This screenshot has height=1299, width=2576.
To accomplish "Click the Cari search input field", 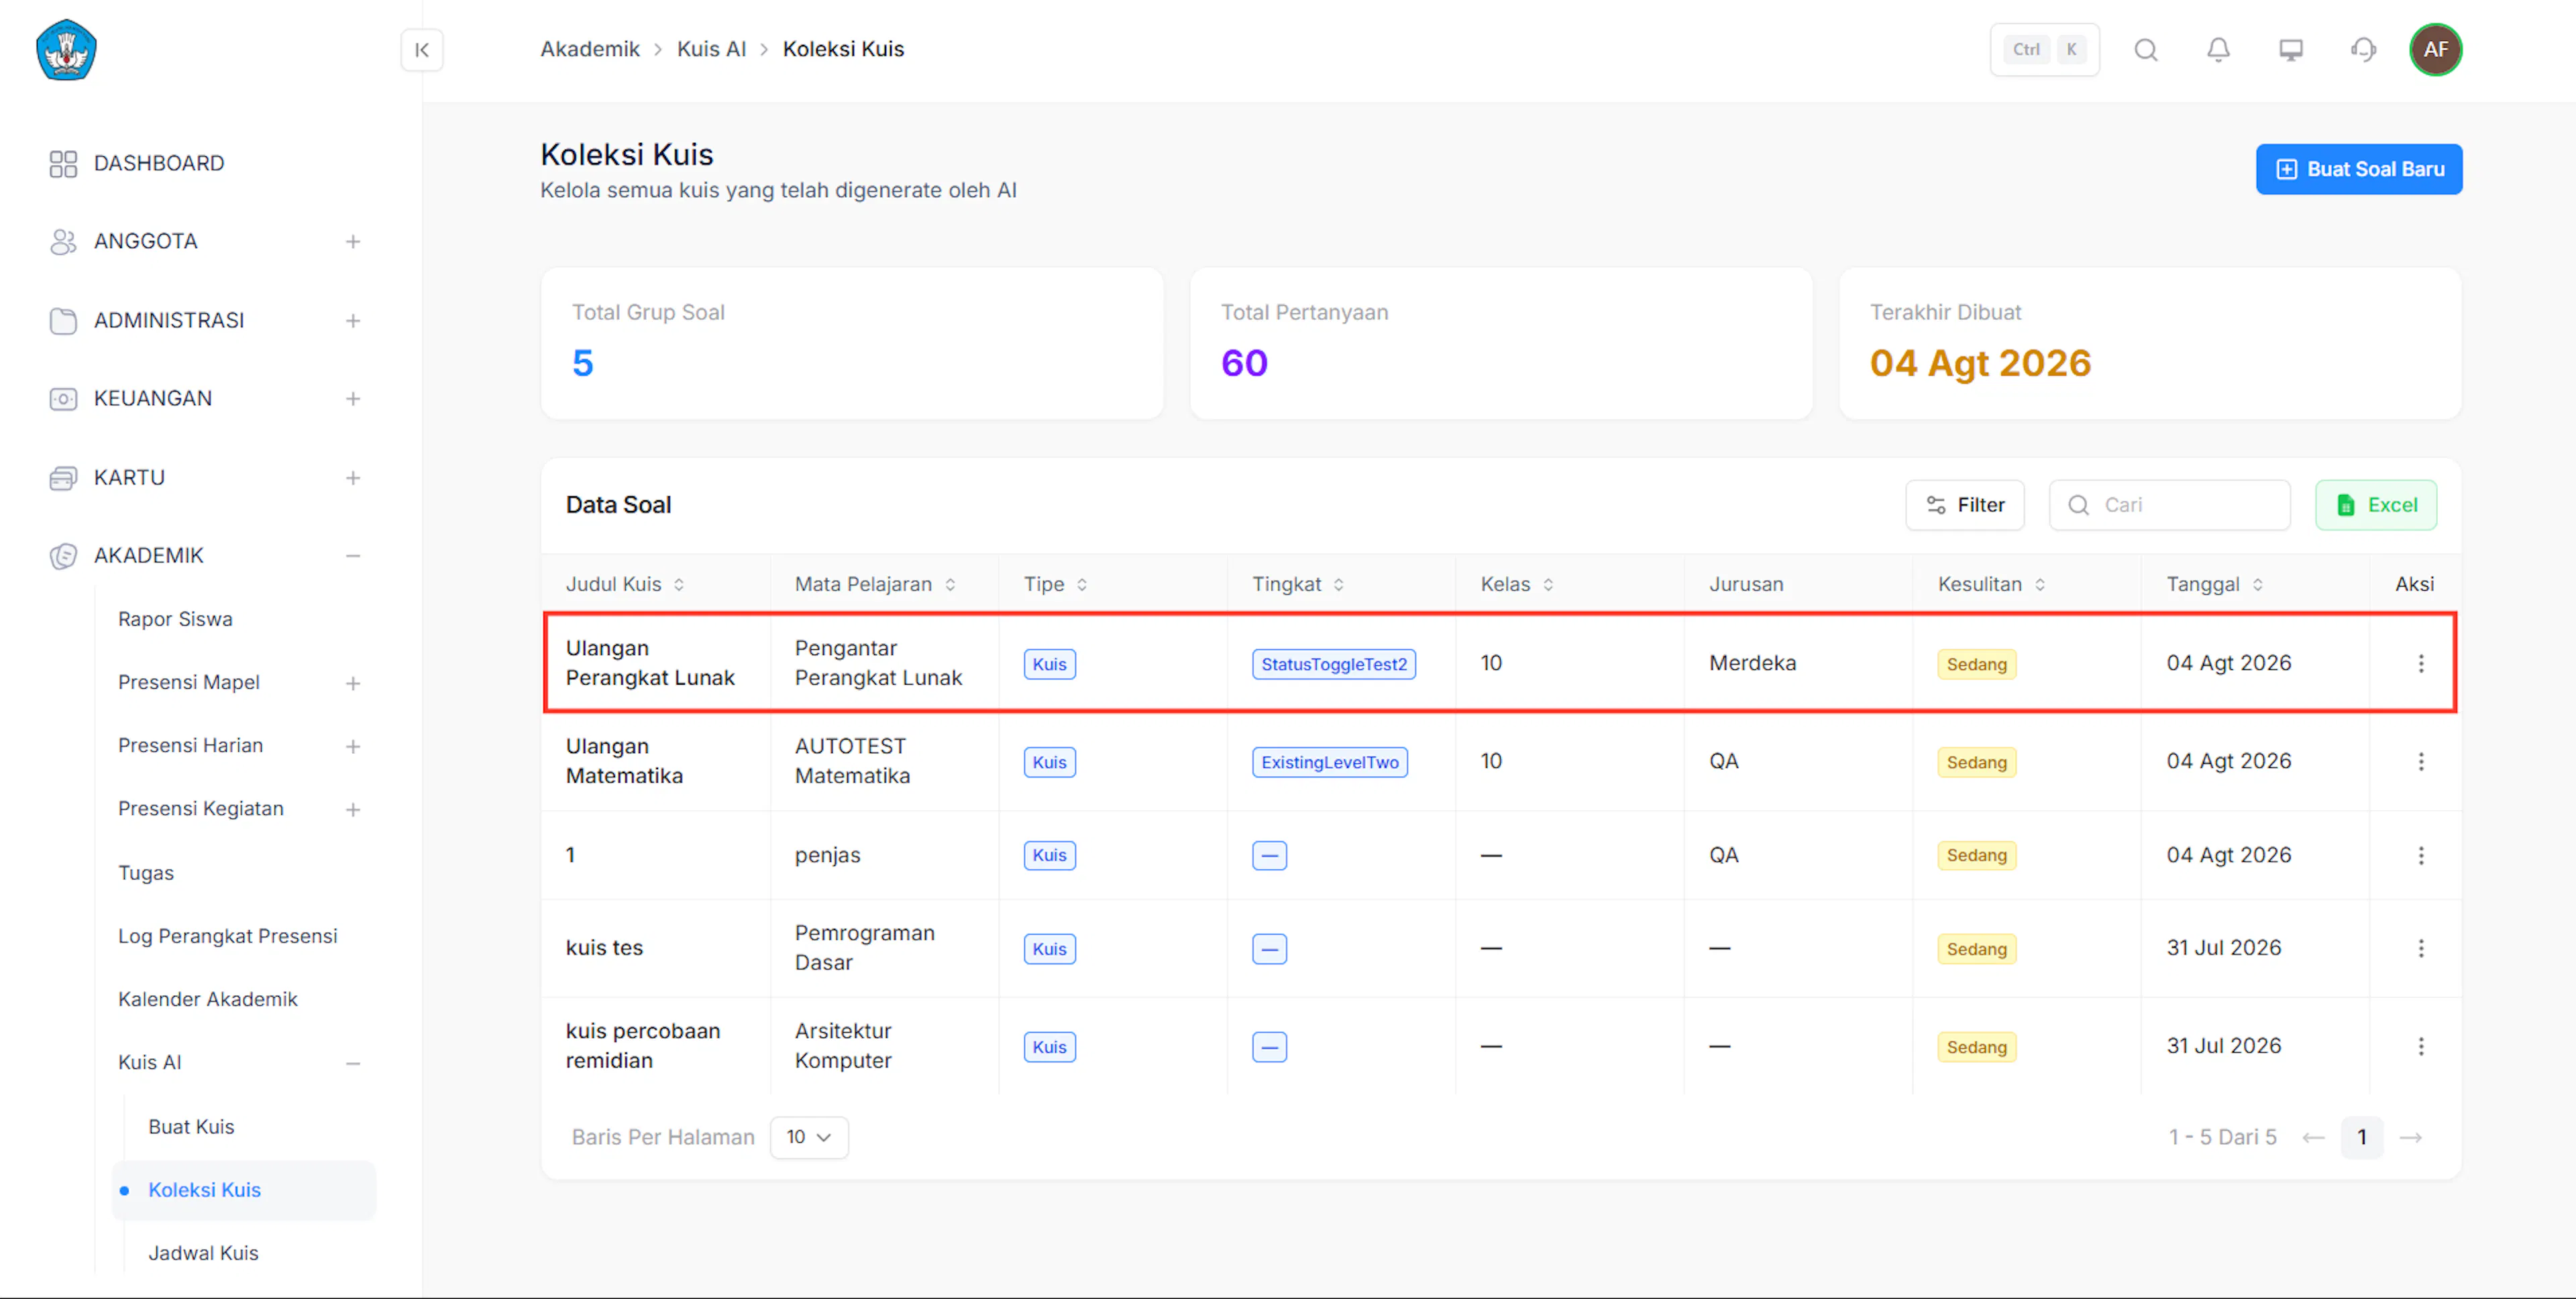I will click(2169, 505).
